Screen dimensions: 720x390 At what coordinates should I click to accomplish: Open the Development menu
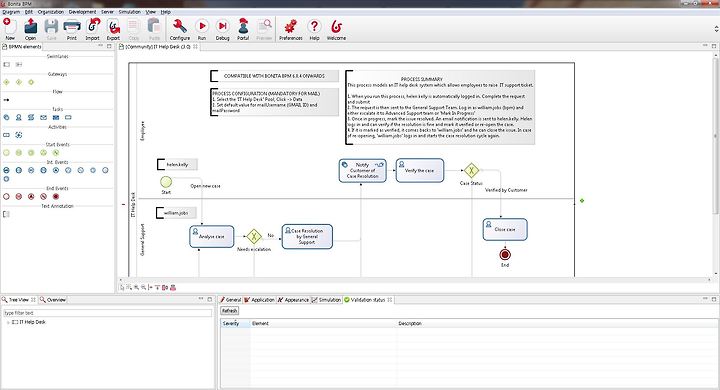[x=83, y=12]
